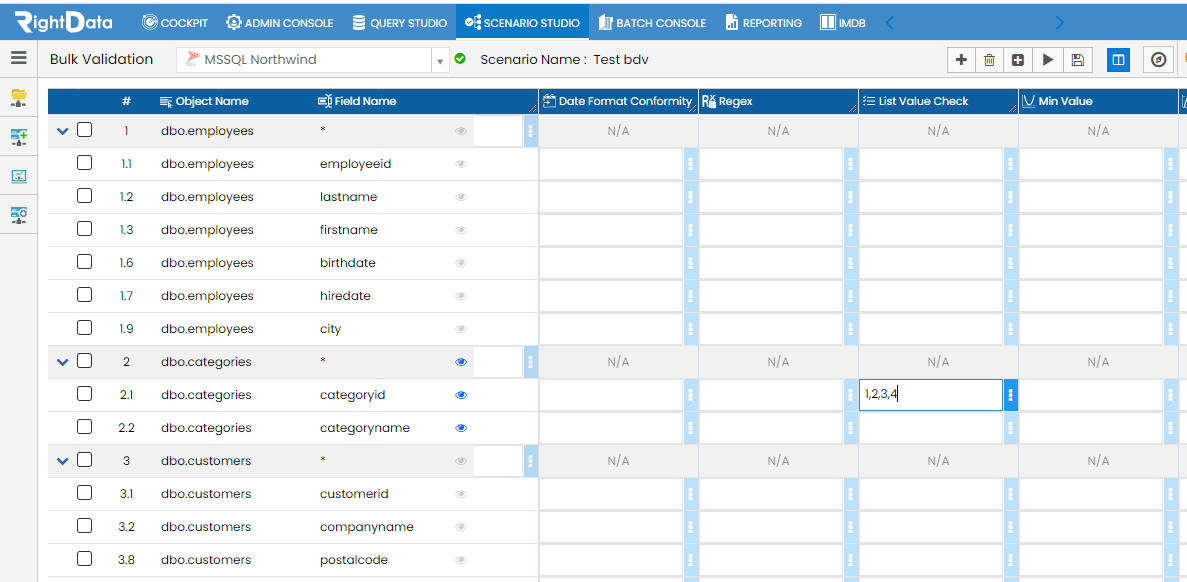Click the compass icon in toolbar
Viewport: 1187px width, 582px height.
click(x=1158, y=60)
